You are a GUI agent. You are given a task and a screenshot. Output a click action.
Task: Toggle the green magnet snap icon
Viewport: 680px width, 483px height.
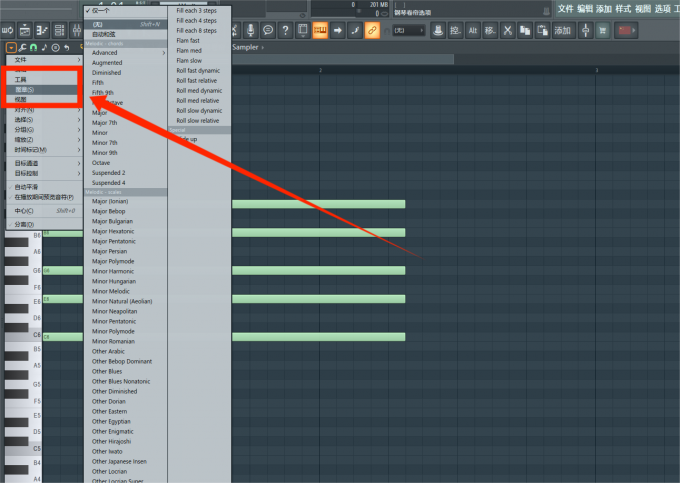coord(33,47)
